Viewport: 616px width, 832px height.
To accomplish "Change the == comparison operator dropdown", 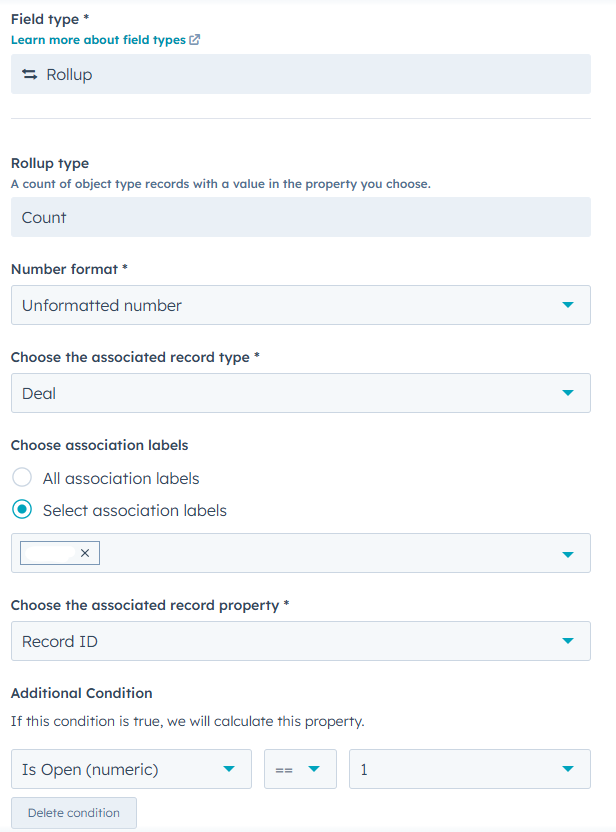I will tap(300, 769).
